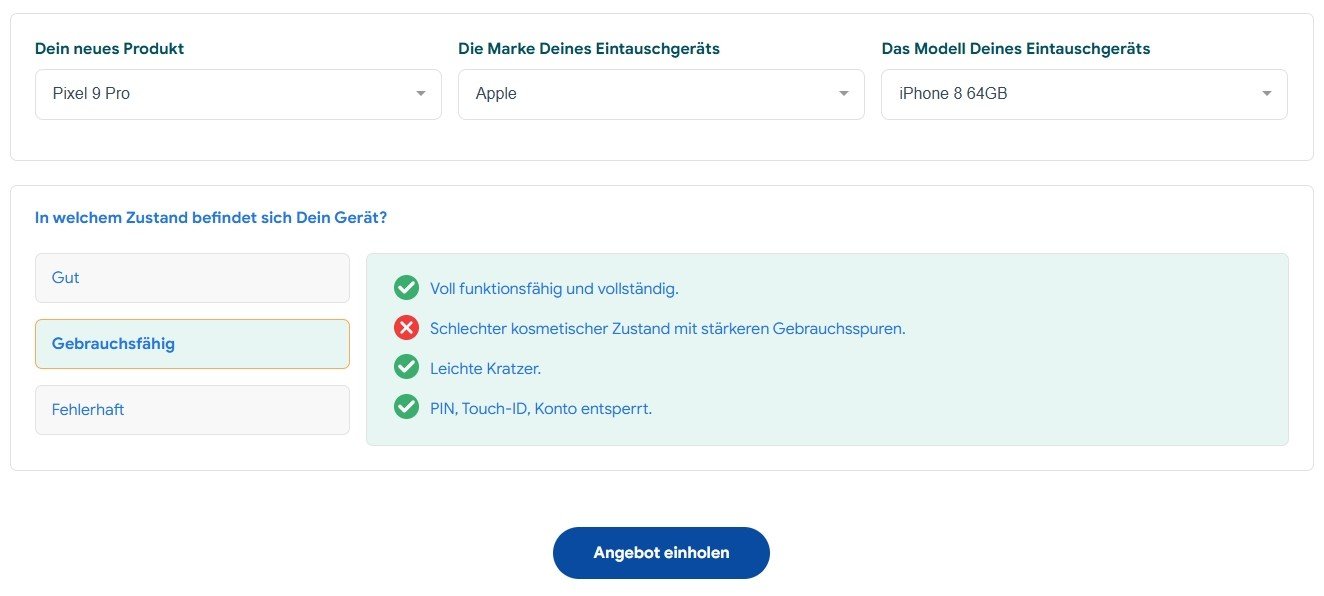Click the "Die Marke Deines Eintauschgeräts" label
Image resolution: width=1324 pixels, height=596 pixels.
[x=589, y=49]
